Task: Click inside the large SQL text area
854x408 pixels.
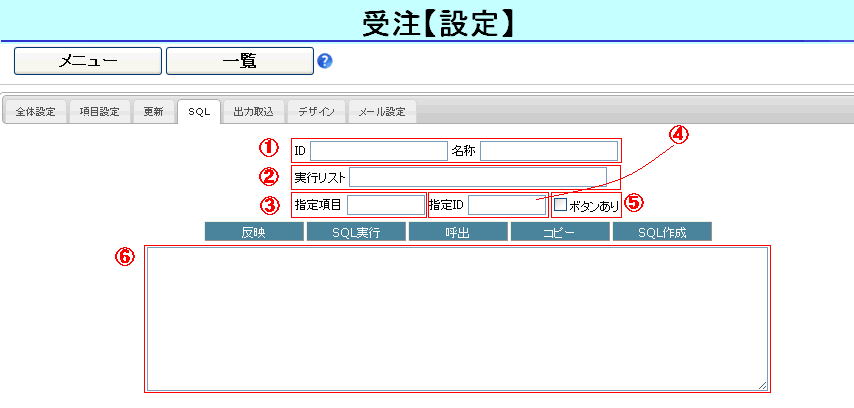Action: (457, 318)
